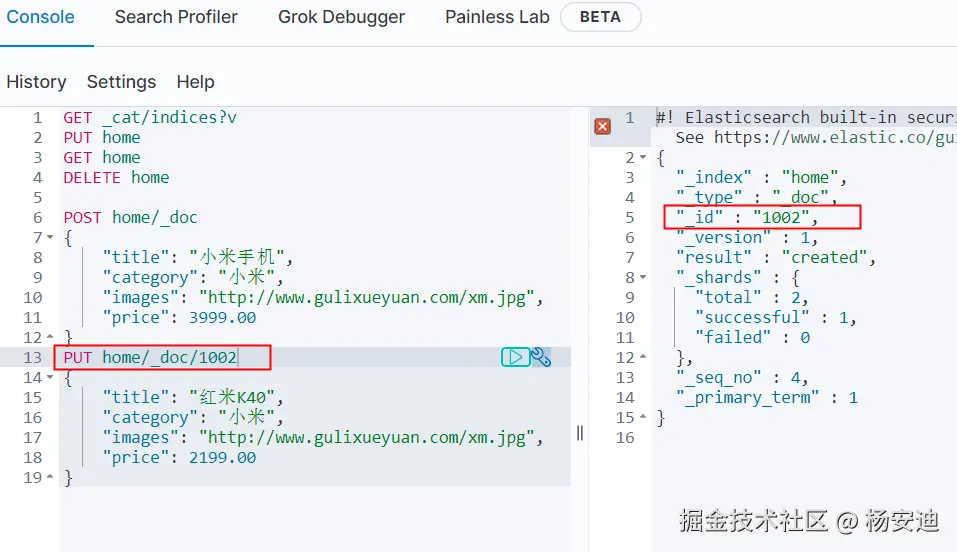
Task: Open the Search Profiler tab
Action: click(176, 17)
